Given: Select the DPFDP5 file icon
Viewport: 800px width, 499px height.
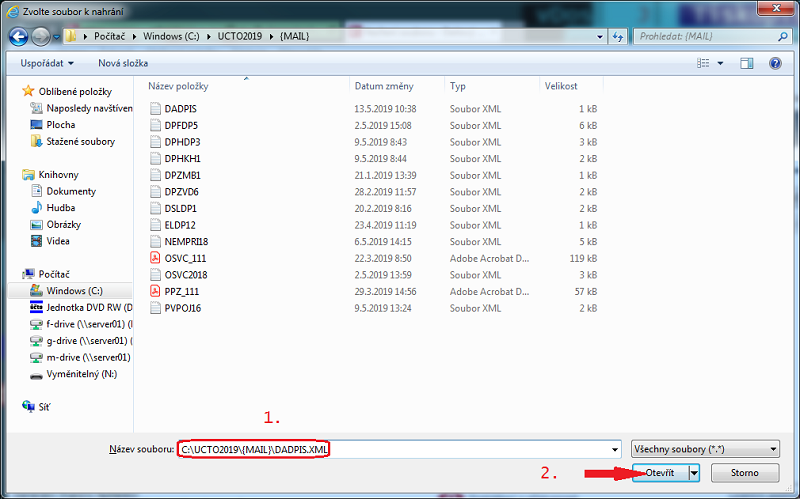Looking at the screenshot, I should point(155,126).
